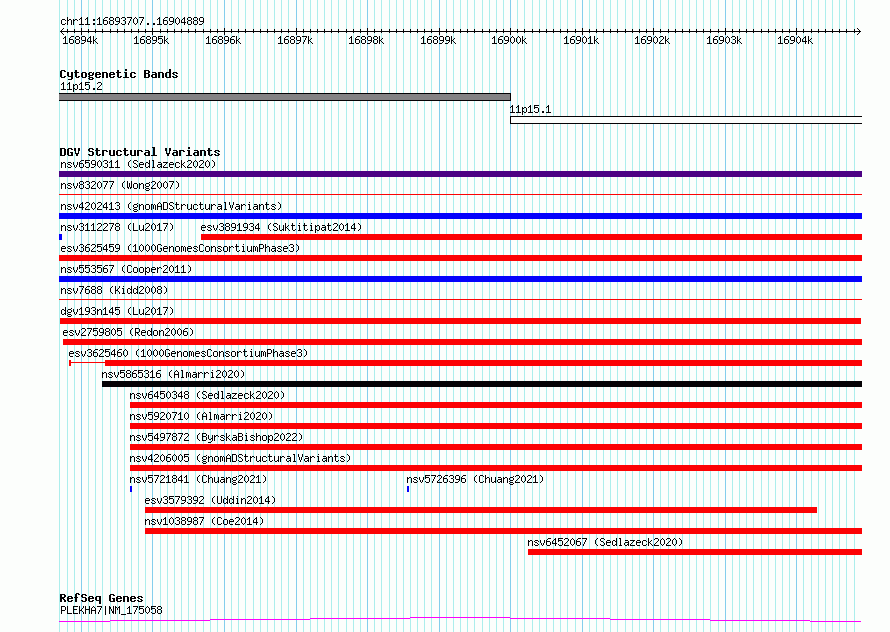Viewport: 890px width, 632px height.
Task: Click the 16897k ruler label
Action: (295, 40)
